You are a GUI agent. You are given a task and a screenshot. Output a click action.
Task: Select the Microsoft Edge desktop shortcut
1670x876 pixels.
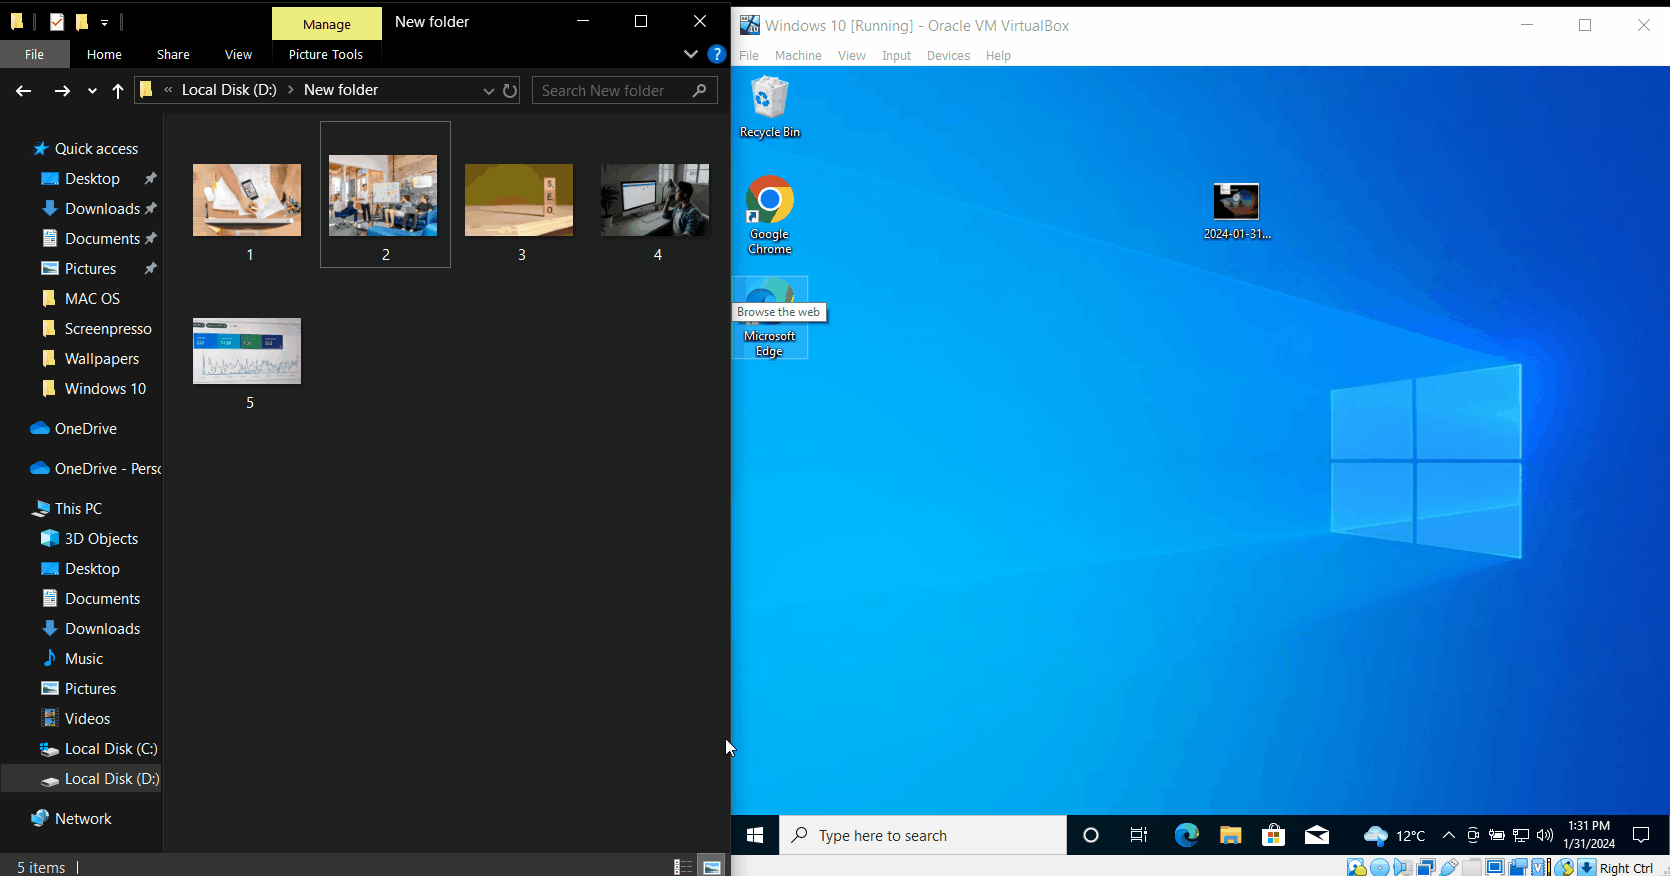point(770,318)
